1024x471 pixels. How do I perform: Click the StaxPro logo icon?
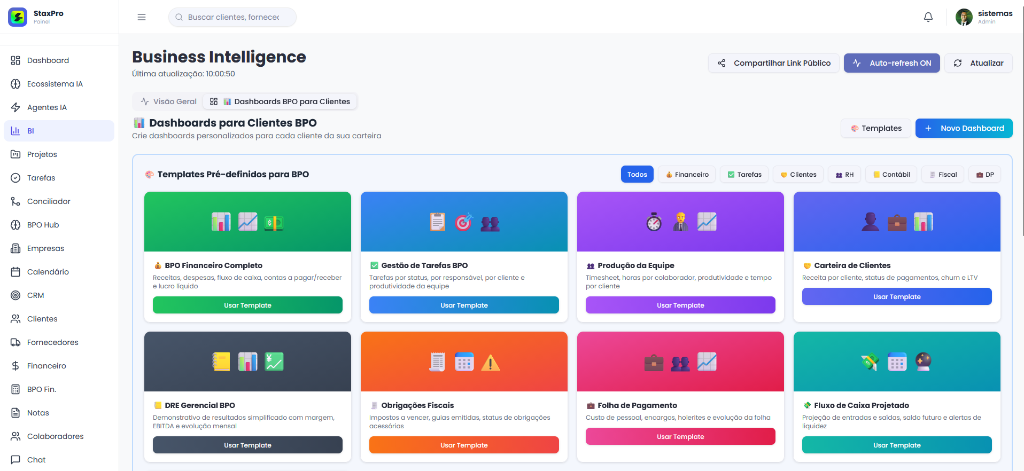(x=18, y=17)
